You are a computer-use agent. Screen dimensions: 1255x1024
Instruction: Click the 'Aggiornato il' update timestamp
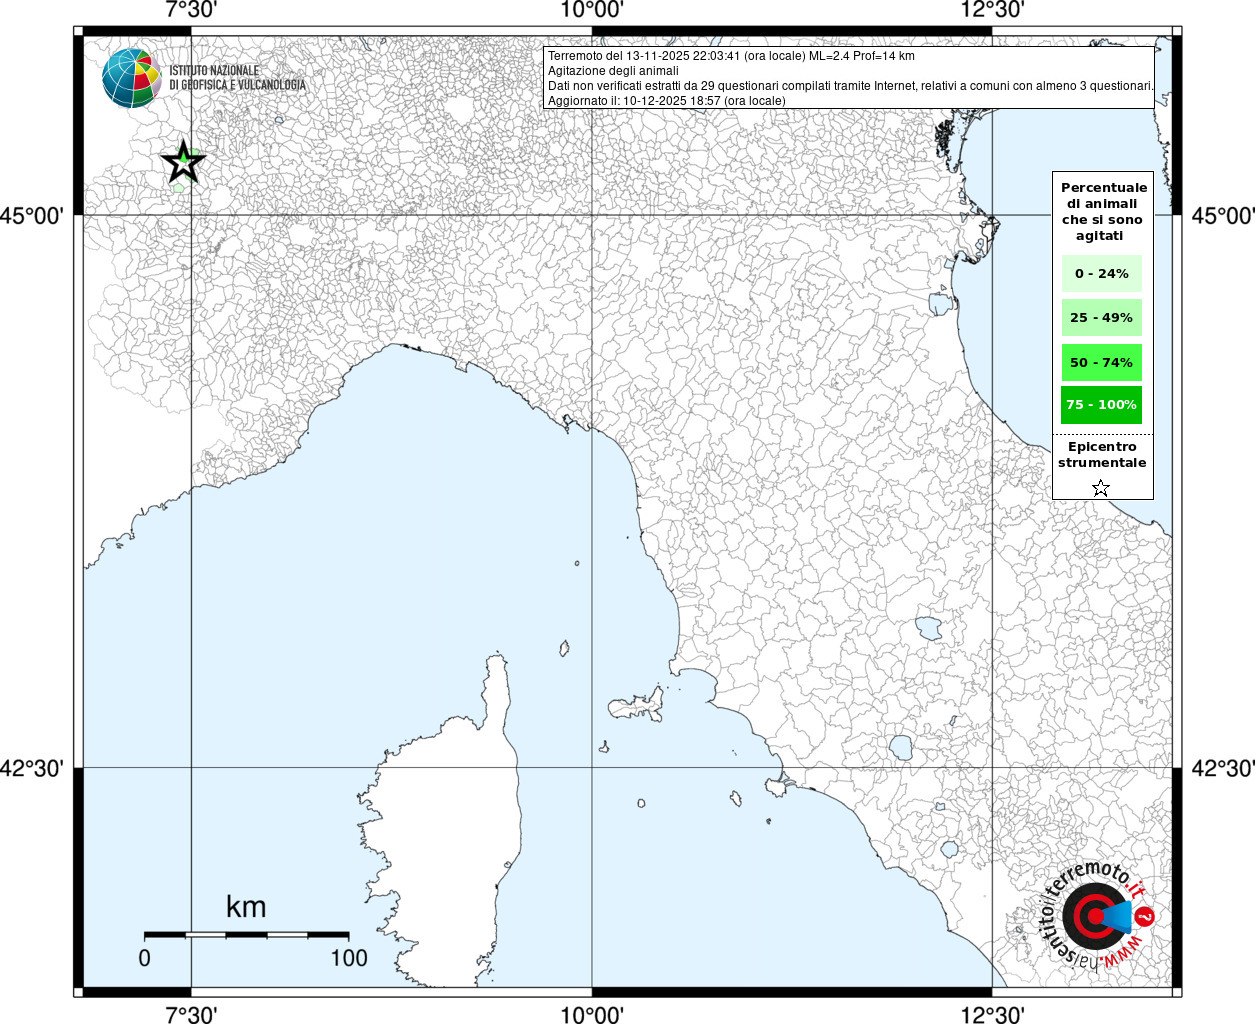click(667, 101)
